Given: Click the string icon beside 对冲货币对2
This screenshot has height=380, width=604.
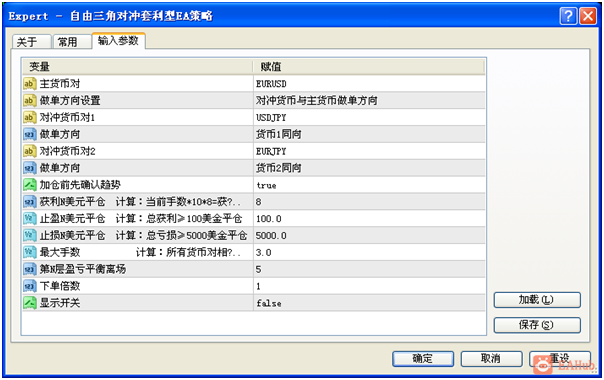Looking at the screenshot, I should (30, 151).
